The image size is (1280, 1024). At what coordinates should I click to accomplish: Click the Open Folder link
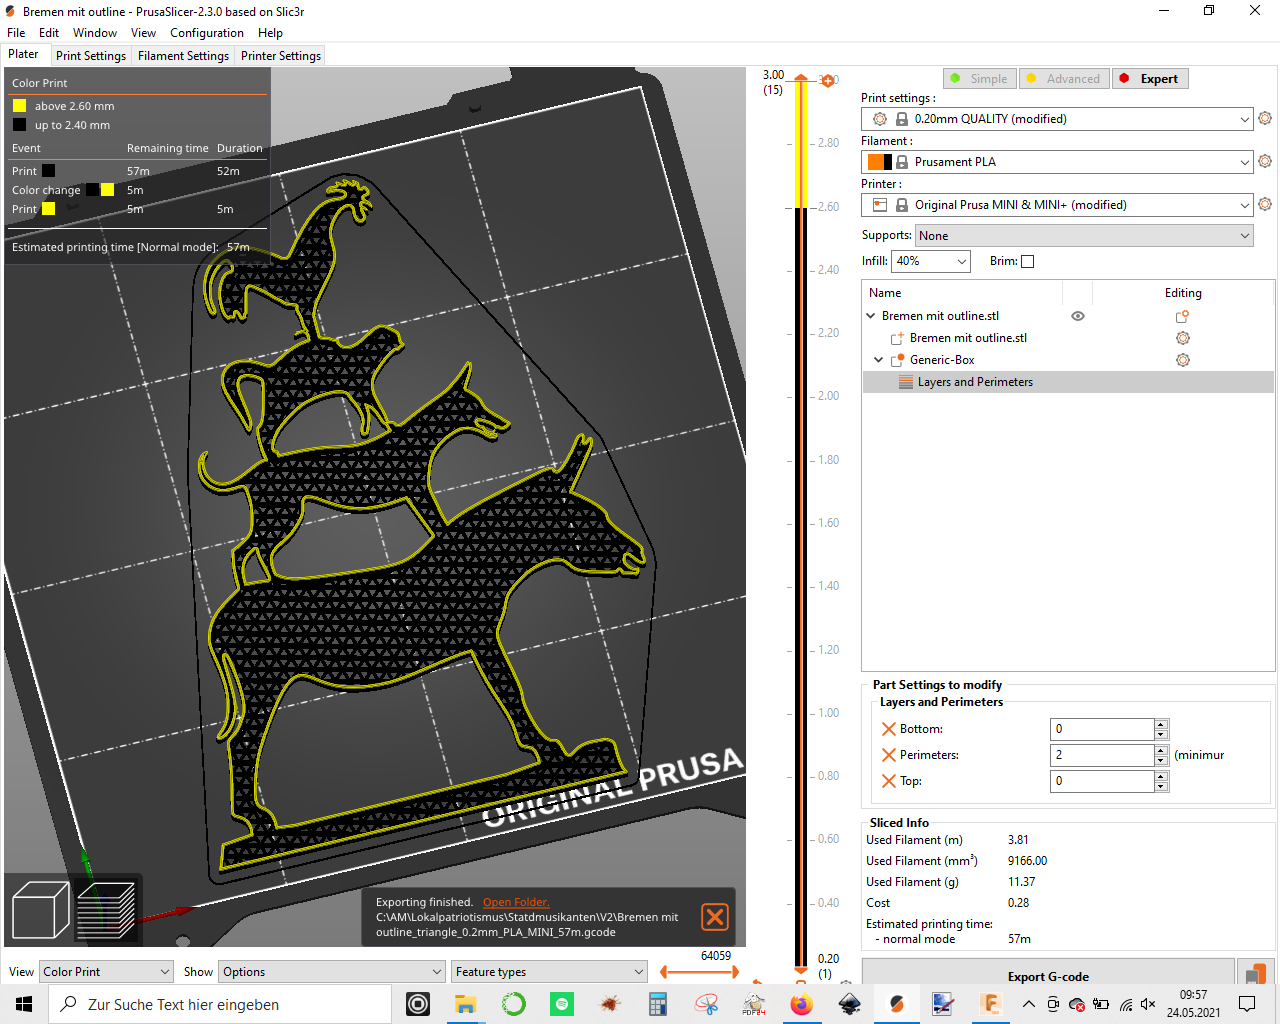[x=516, y=902]
